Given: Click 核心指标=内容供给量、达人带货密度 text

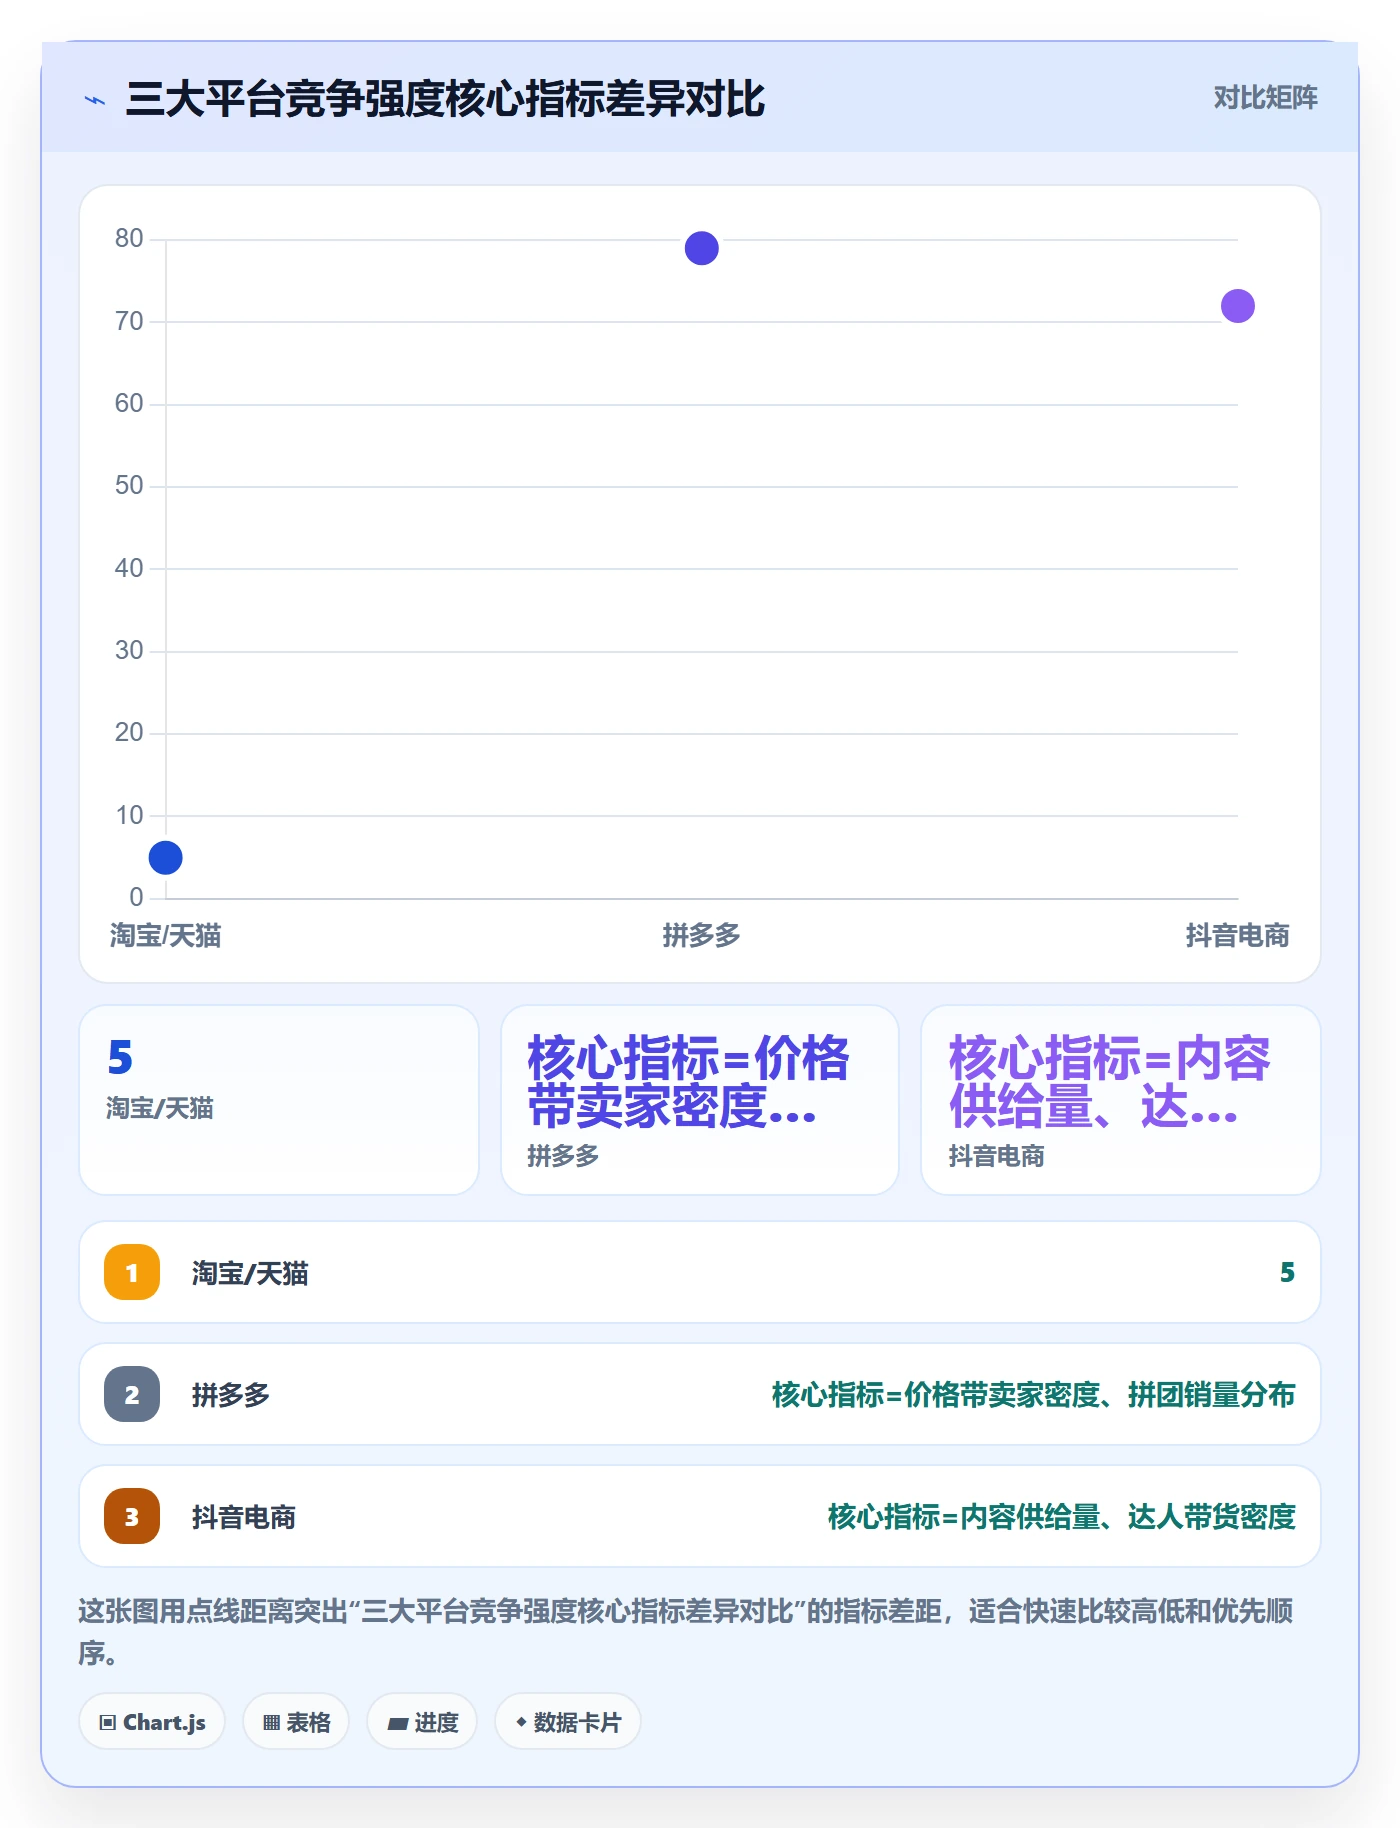Looking at the screenshot, I should pos(1061,1516).
